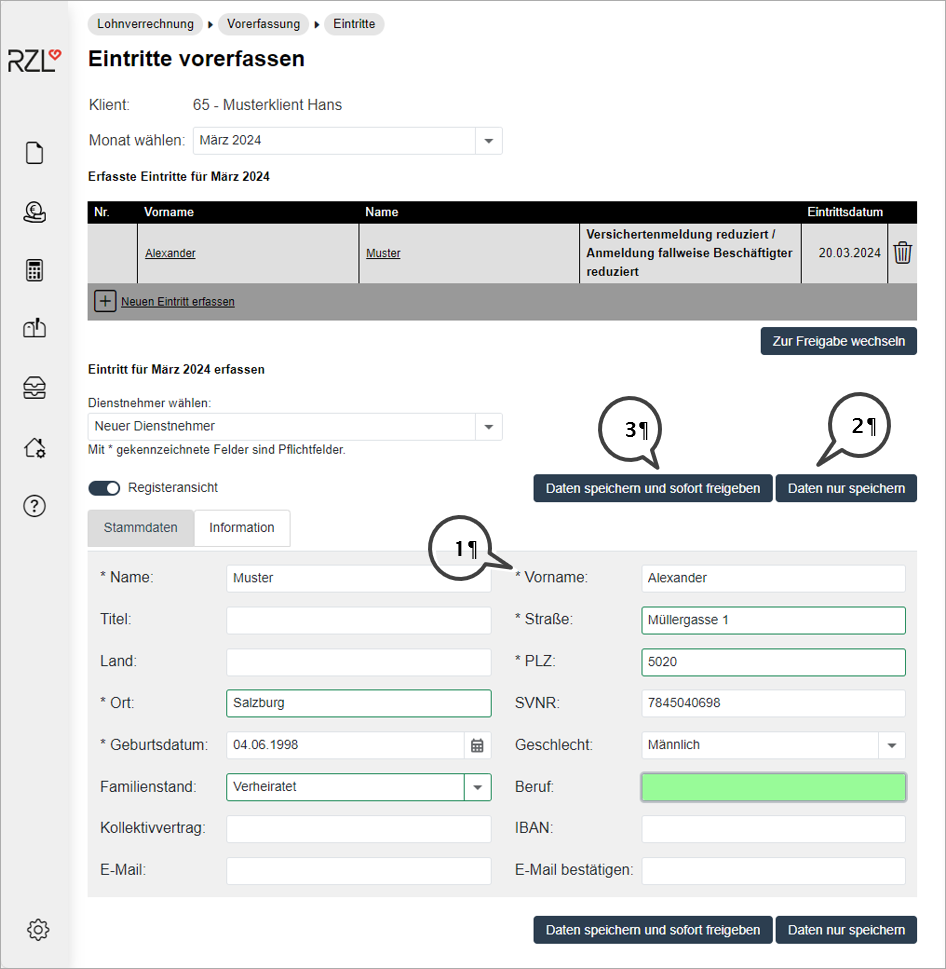The height and width of the screenshot is (969, 946).
Task: Open the calculator icon in the sidebar
Action: (35, 270)
